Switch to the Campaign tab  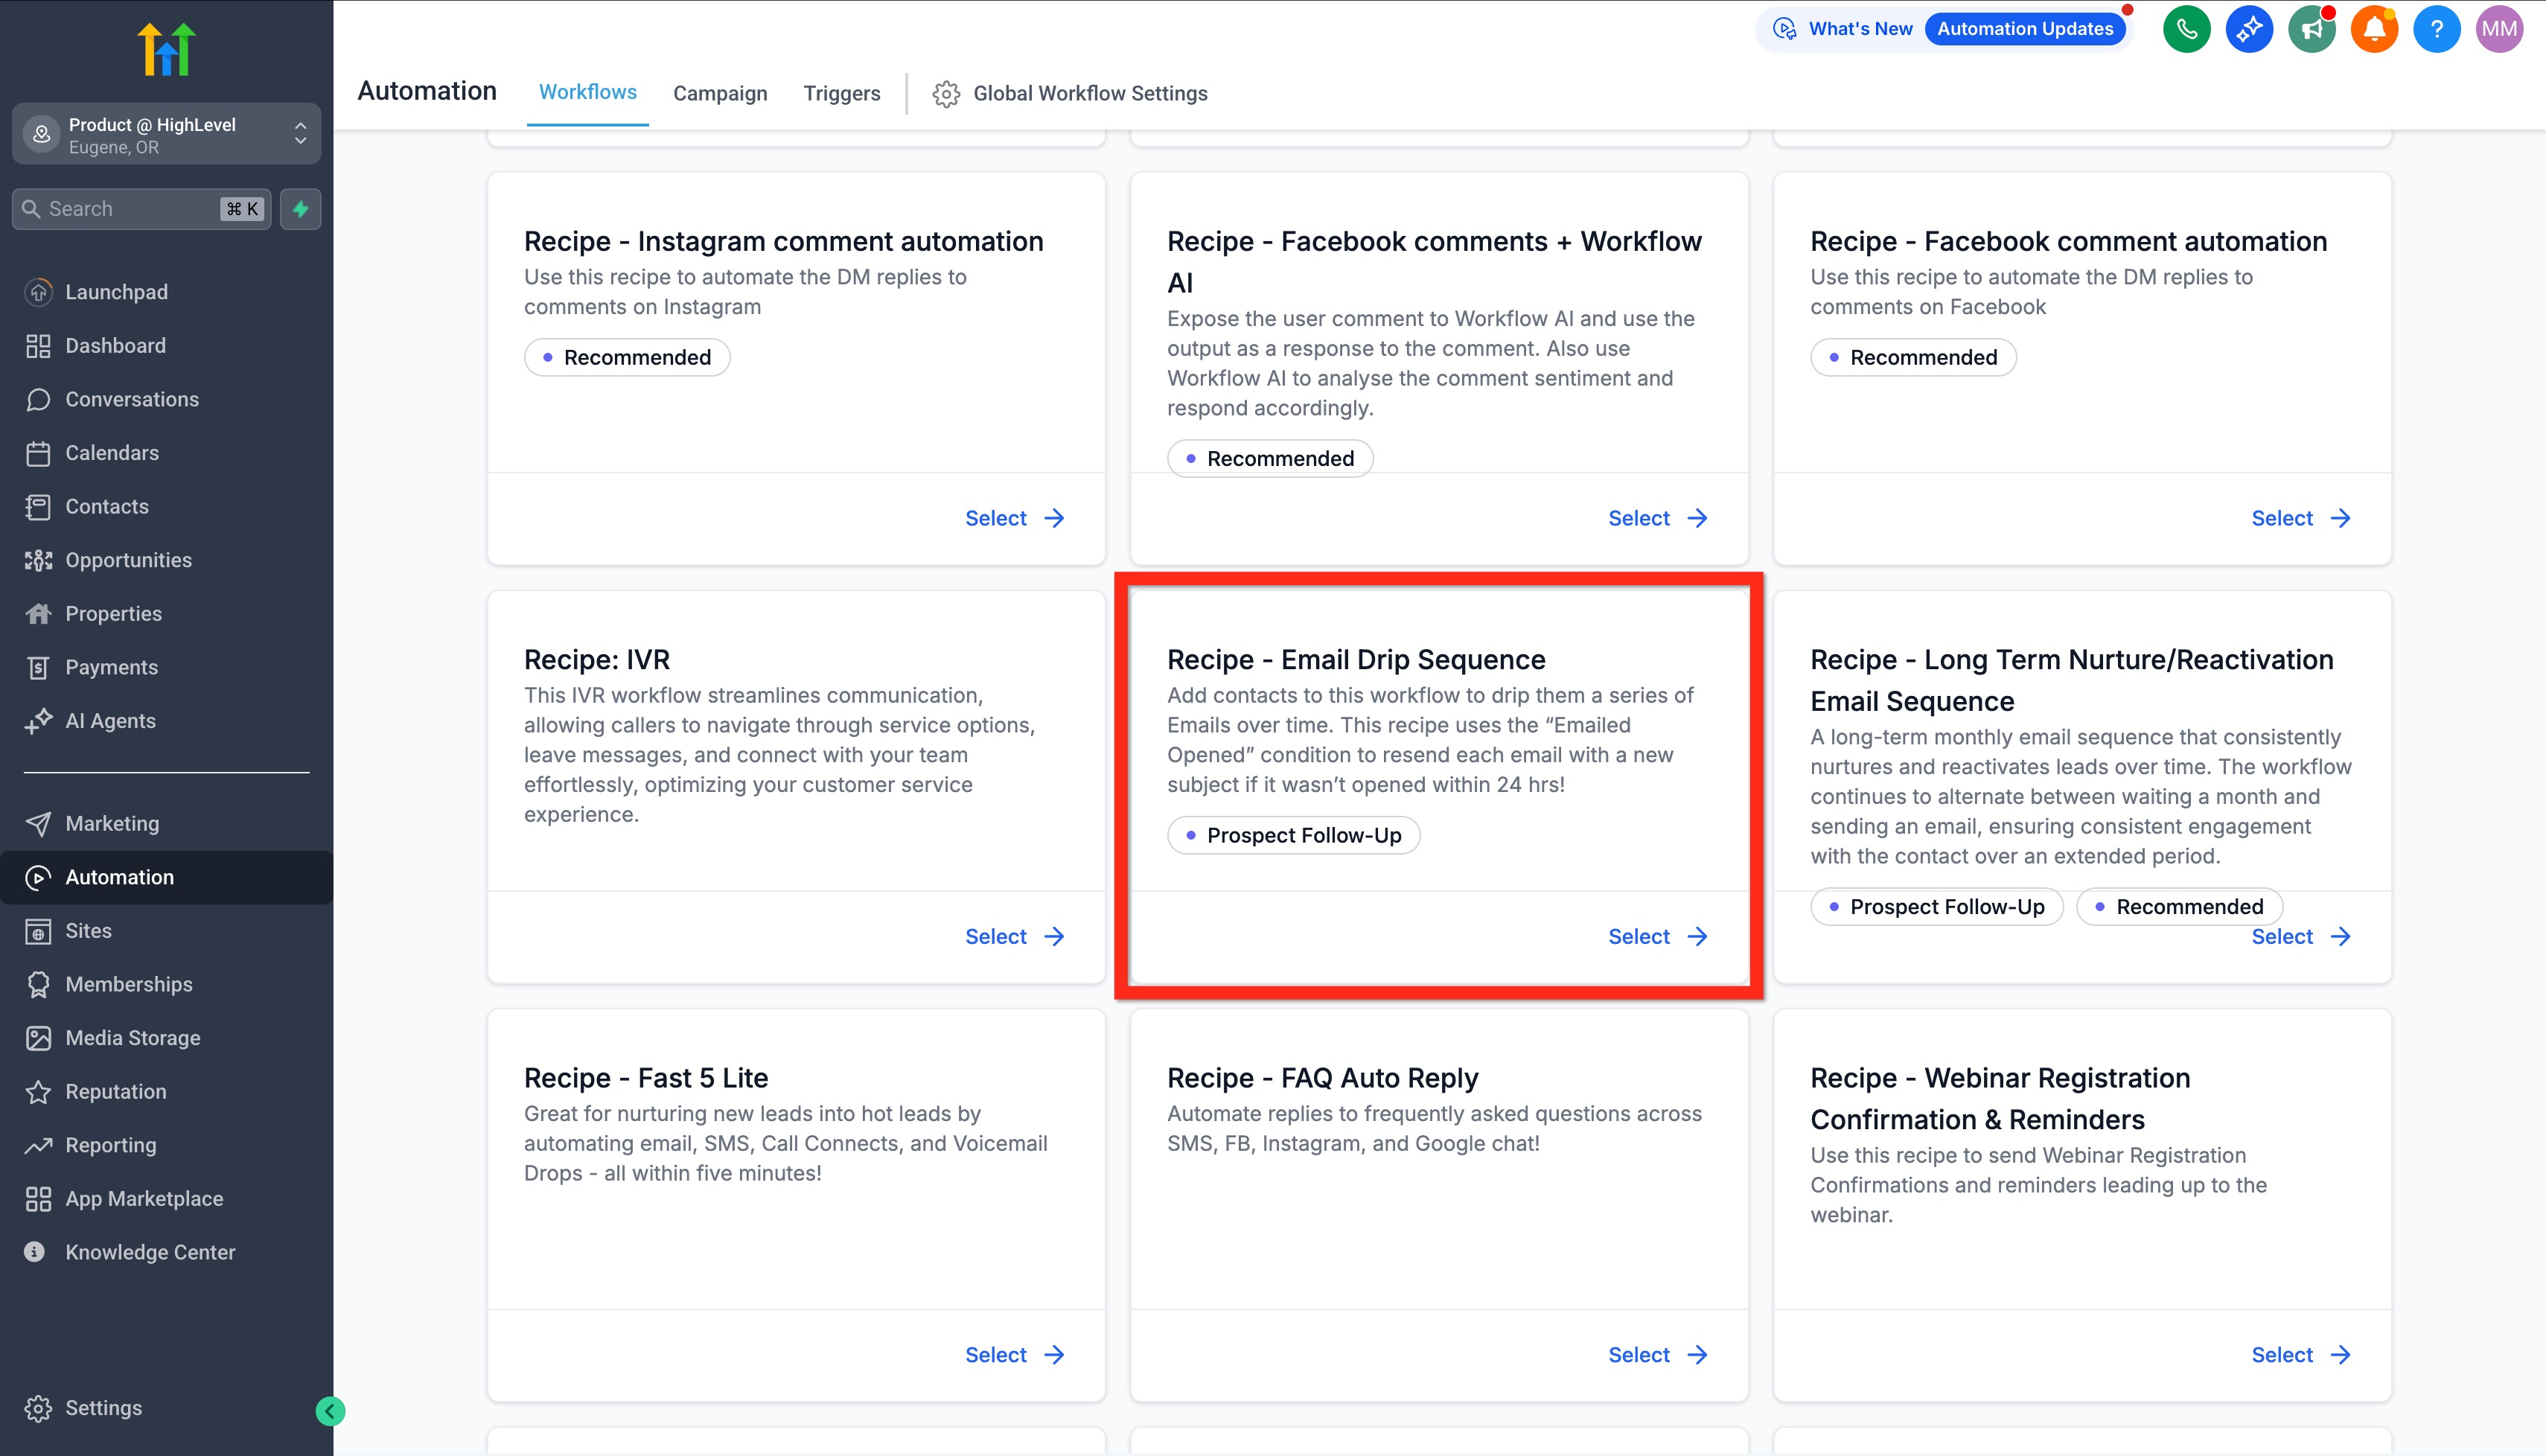(720, 93)
